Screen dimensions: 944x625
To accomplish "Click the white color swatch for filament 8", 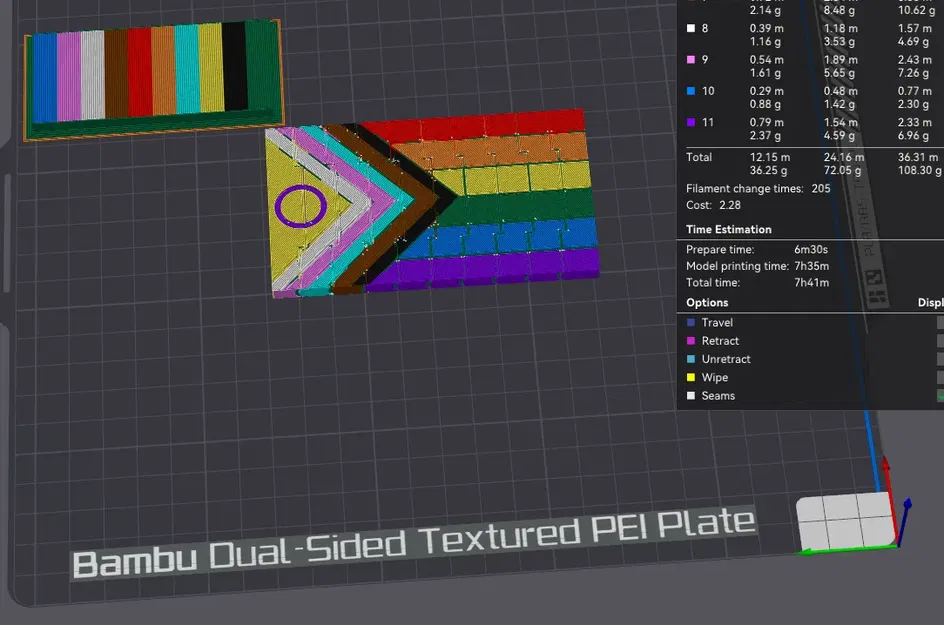I will tap(691, 28).
